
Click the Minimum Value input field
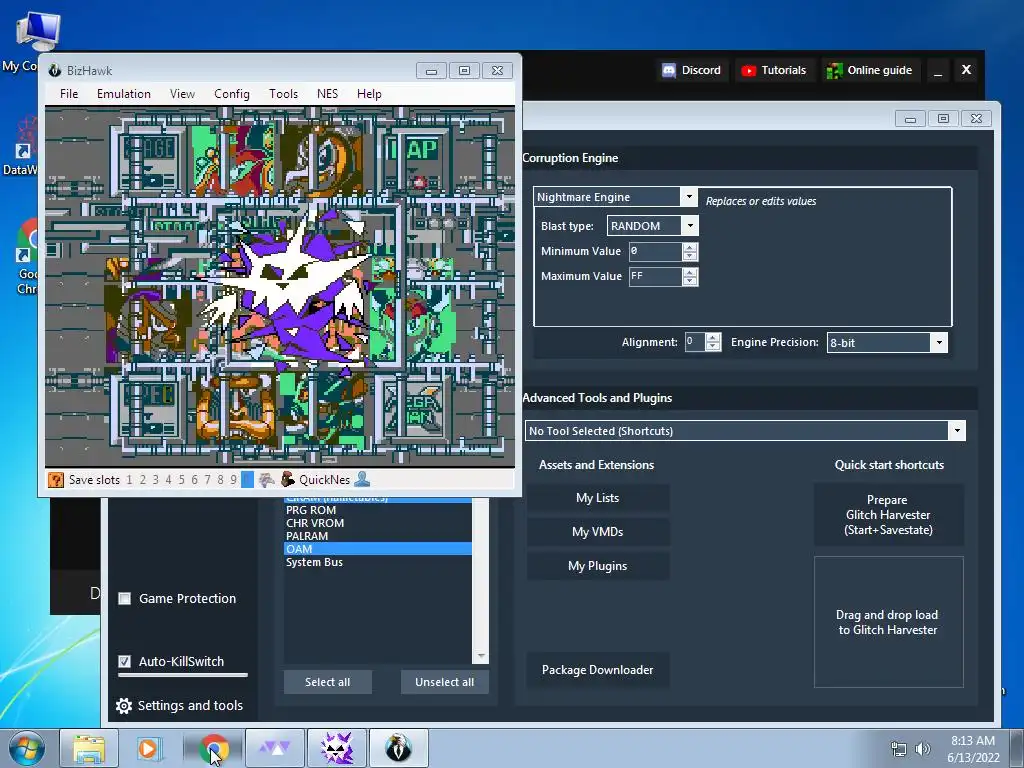click(656, 252)
